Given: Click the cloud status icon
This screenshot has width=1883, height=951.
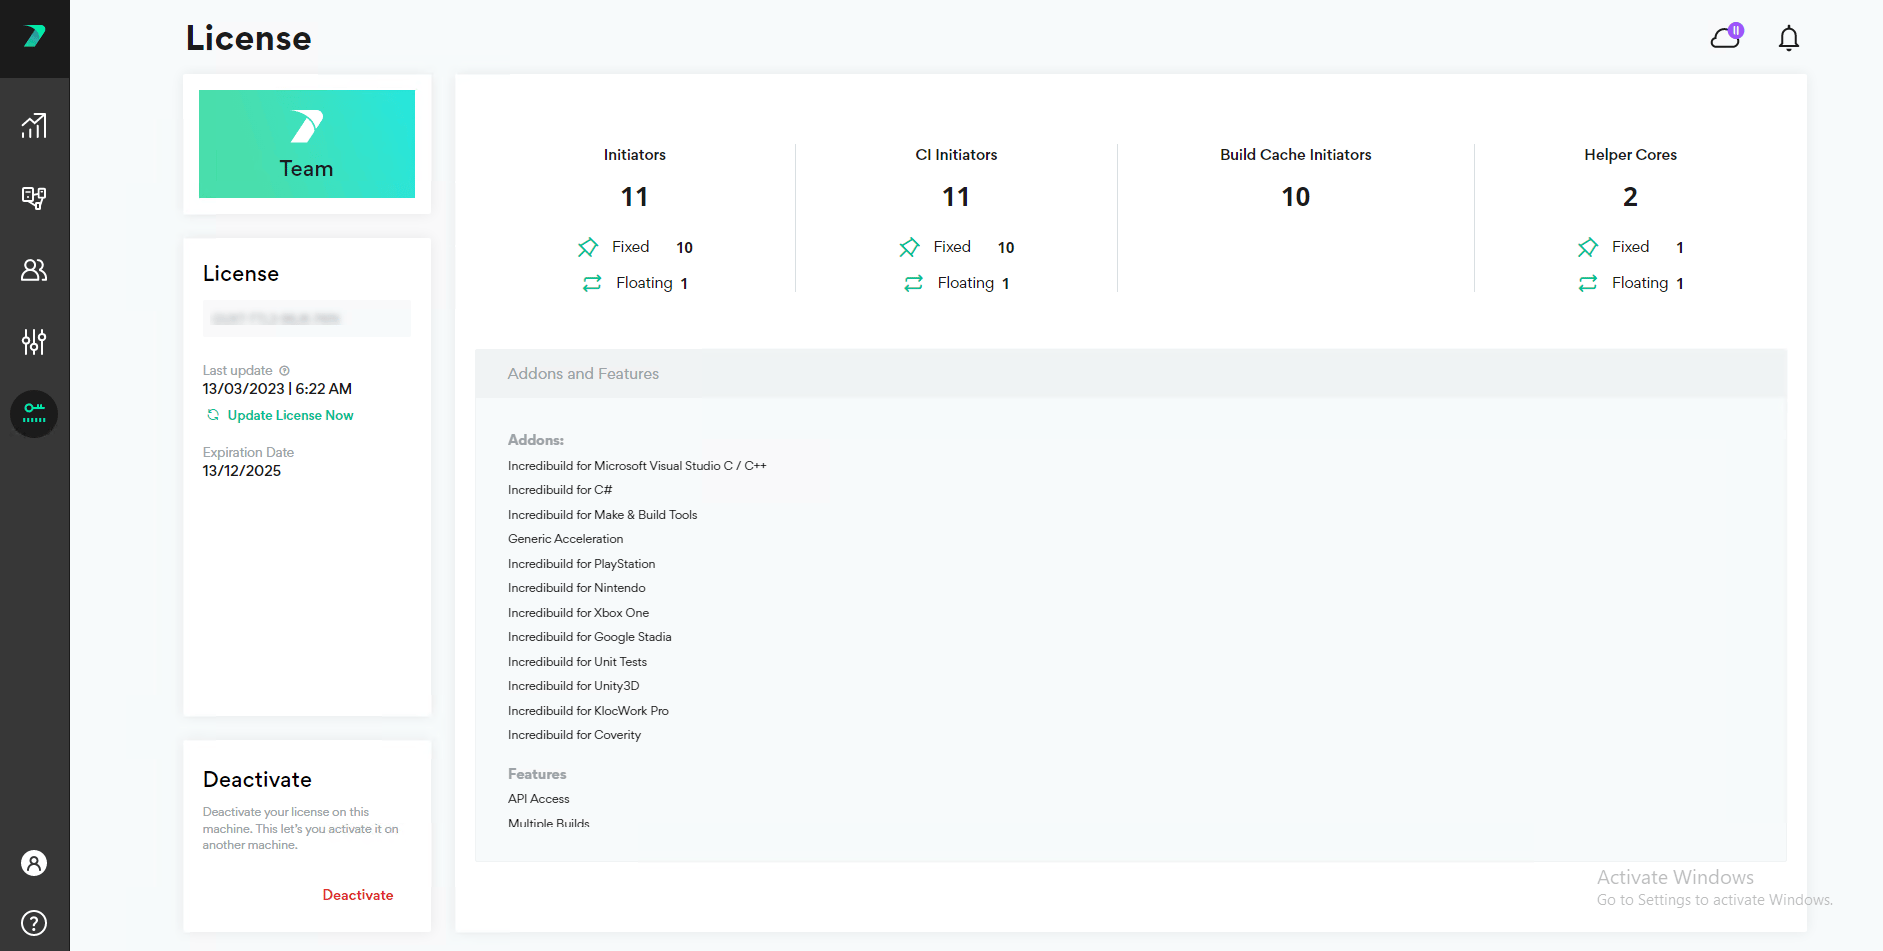Looking at the screenshot, I should (x=1727, y=37).
